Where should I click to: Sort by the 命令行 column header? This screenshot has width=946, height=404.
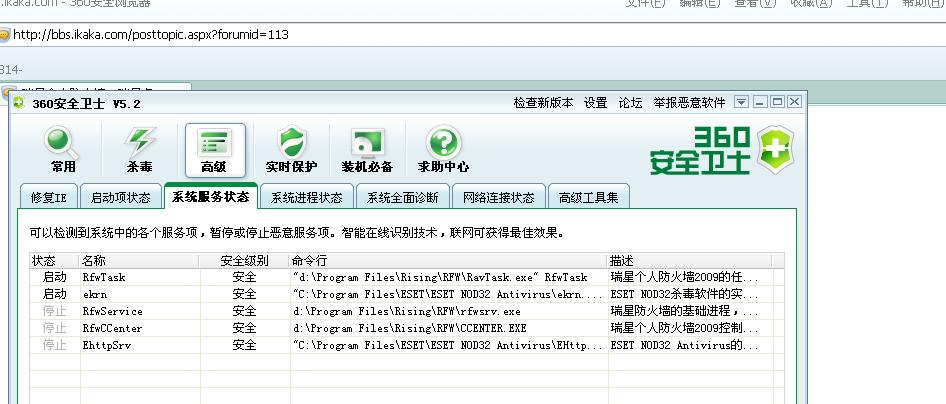pos(448,260)
